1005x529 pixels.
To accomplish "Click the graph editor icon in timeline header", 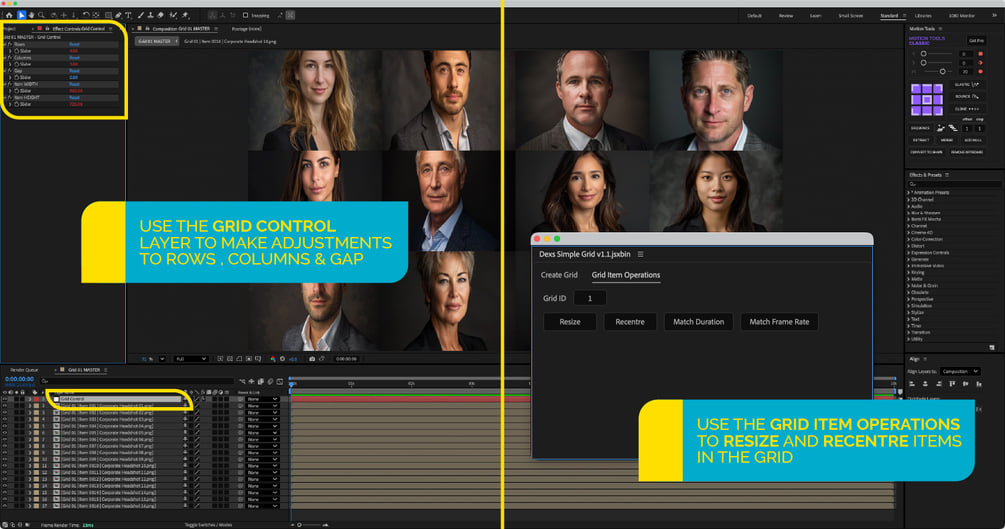I will (x=279, y=382).
